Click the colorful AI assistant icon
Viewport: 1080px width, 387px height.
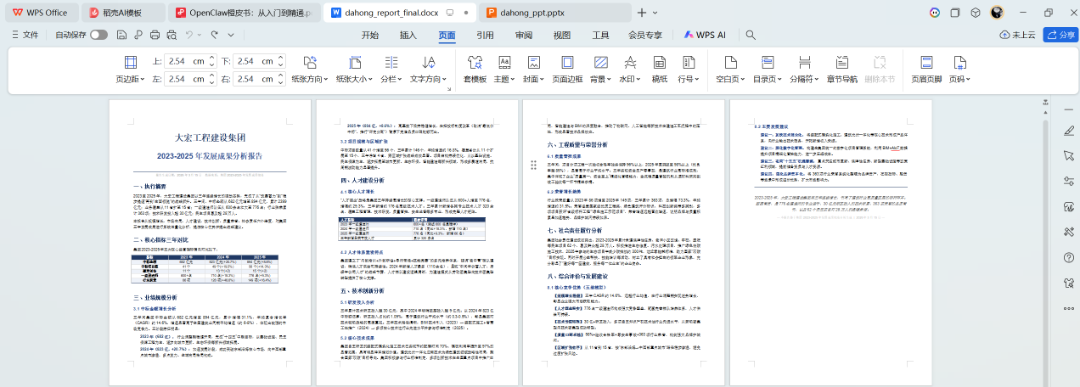[934, 12]
